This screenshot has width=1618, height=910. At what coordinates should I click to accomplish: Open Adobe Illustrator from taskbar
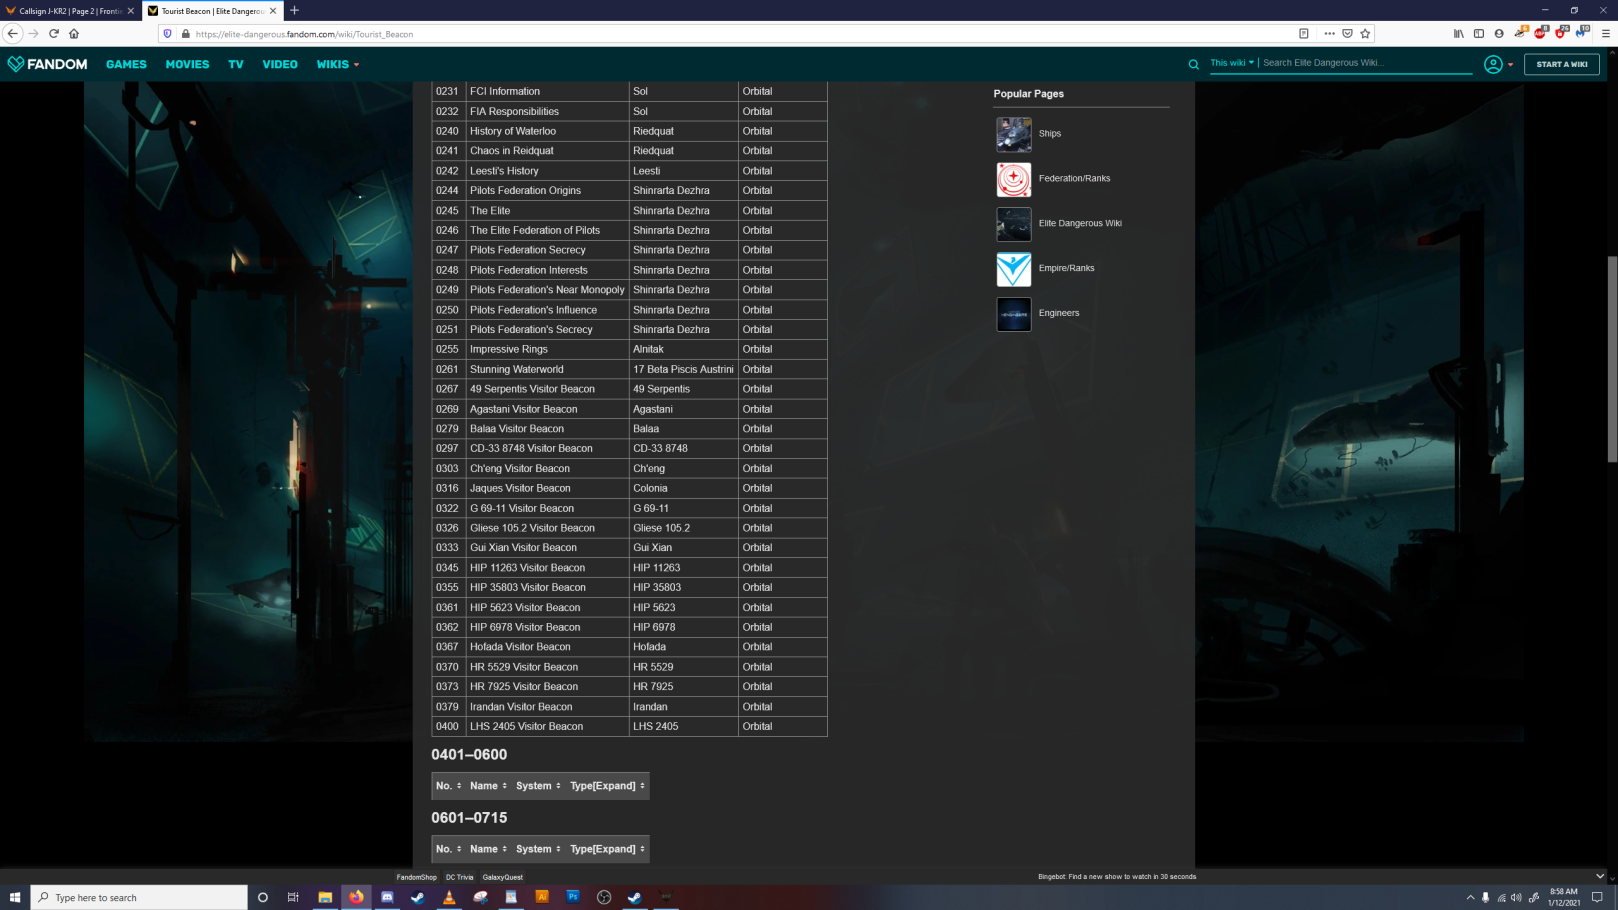tap(542, 897)
